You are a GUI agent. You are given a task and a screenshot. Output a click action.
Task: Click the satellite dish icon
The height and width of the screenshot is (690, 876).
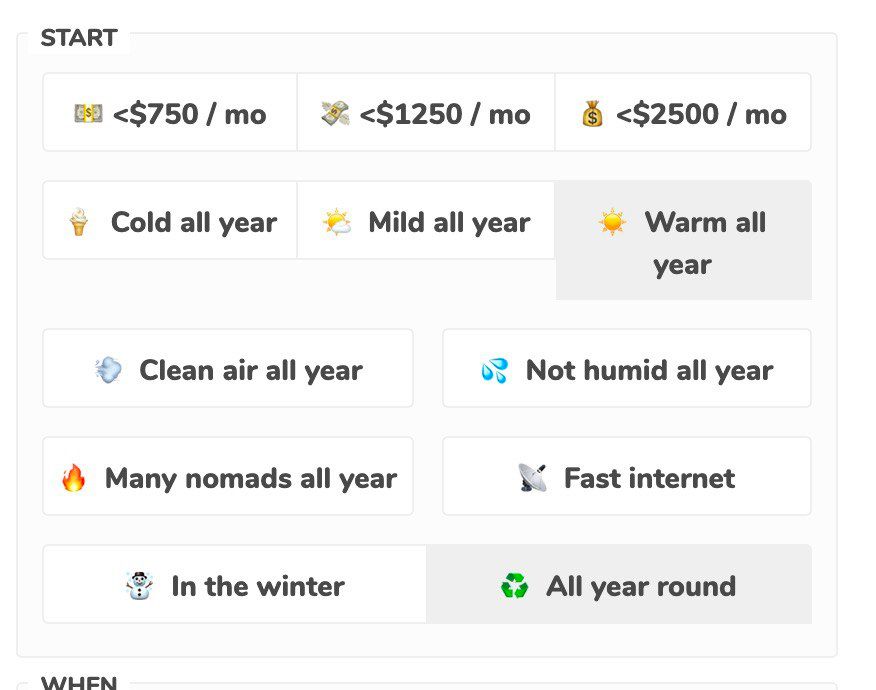[533, 478]
